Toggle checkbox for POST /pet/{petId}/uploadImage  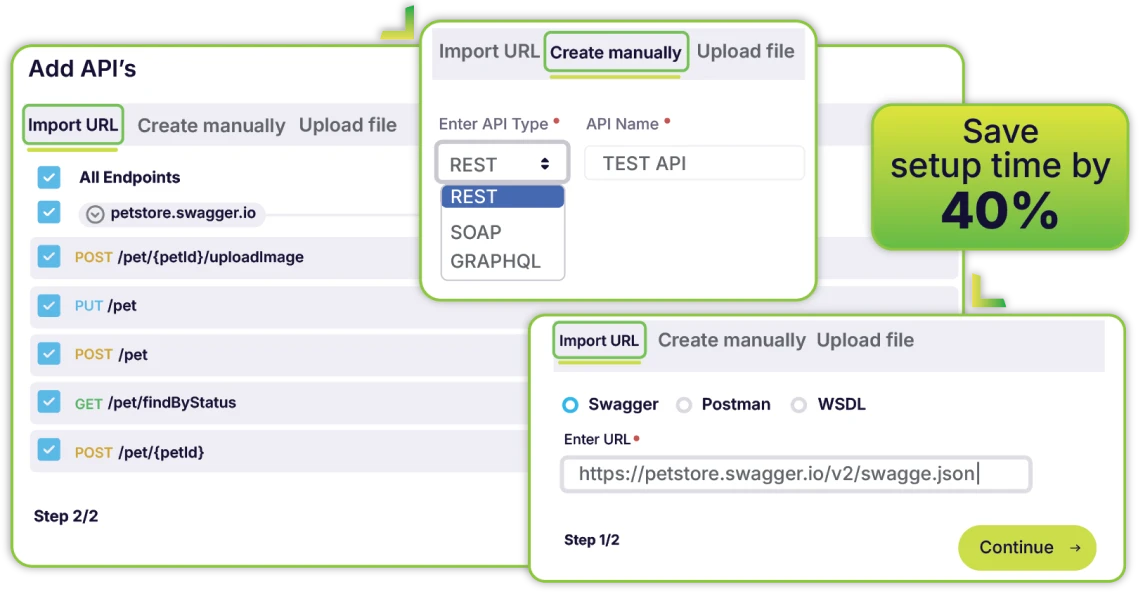coord(49,257)
